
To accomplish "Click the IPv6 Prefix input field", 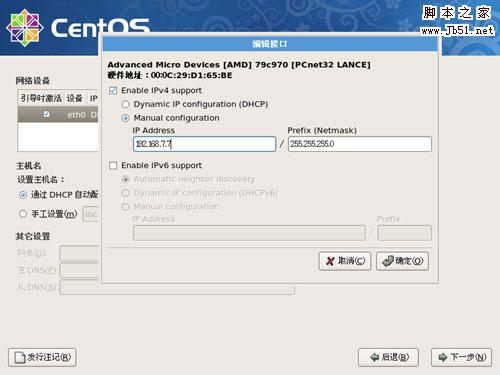I will pos(404,233).
